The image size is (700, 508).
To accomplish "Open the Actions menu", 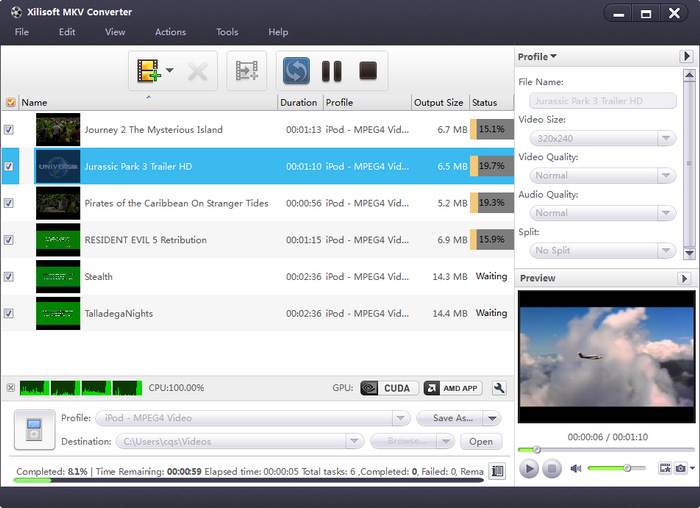I will 170,32.
